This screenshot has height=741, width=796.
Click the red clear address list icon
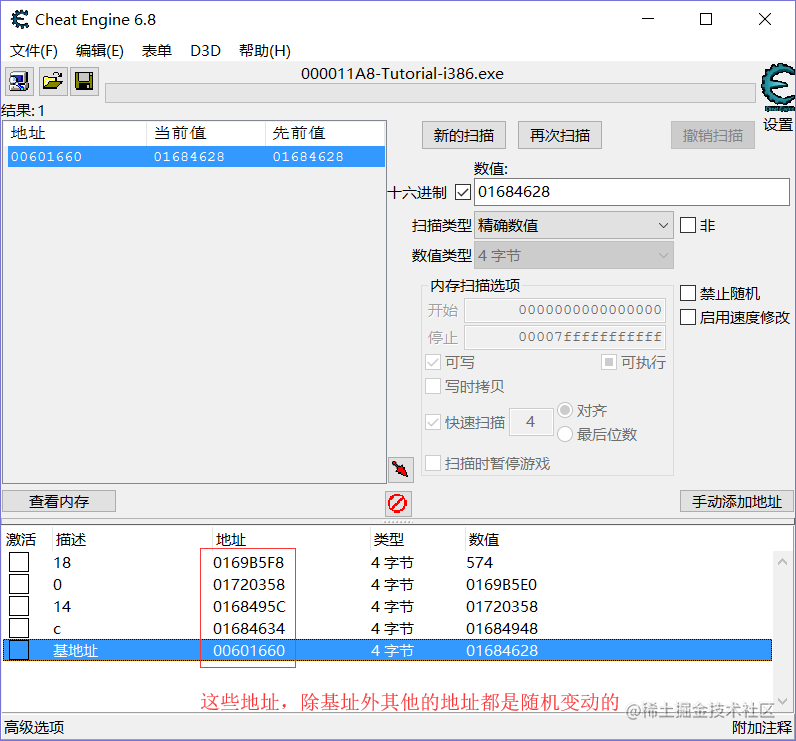pos(398,503)
